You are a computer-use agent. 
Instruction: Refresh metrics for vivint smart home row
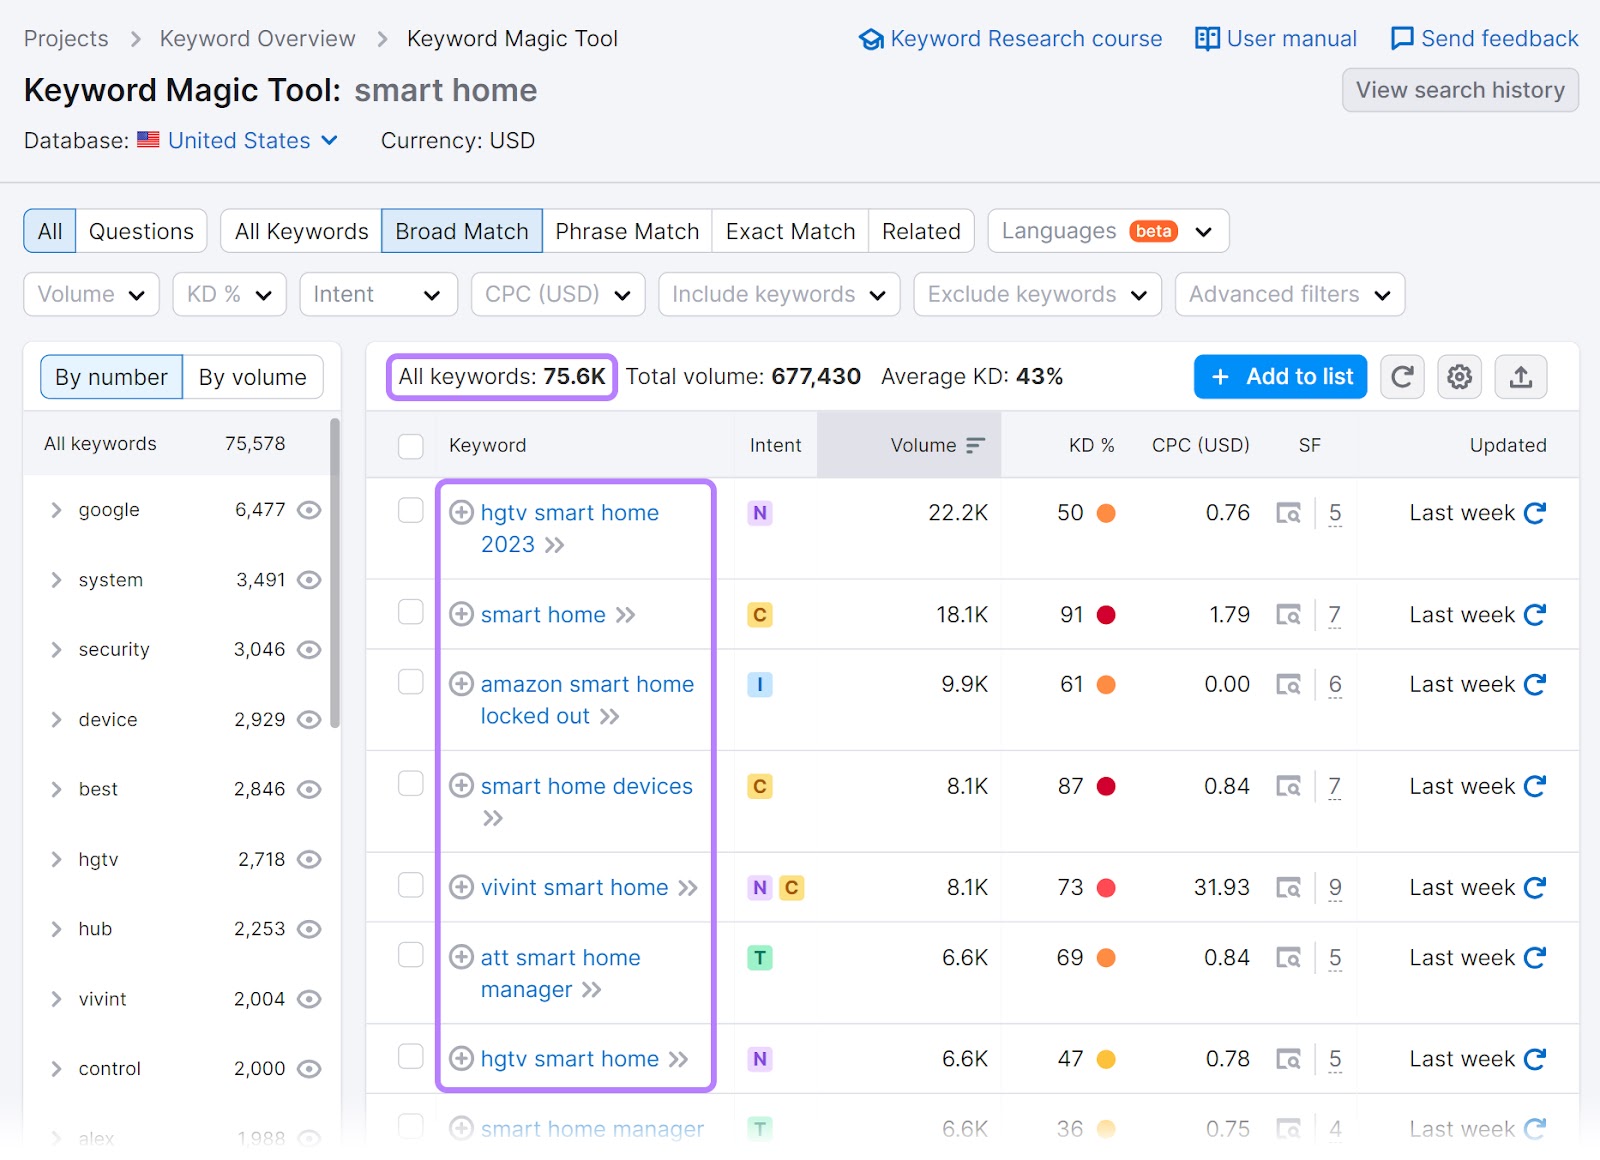[x=1533, y=887]
